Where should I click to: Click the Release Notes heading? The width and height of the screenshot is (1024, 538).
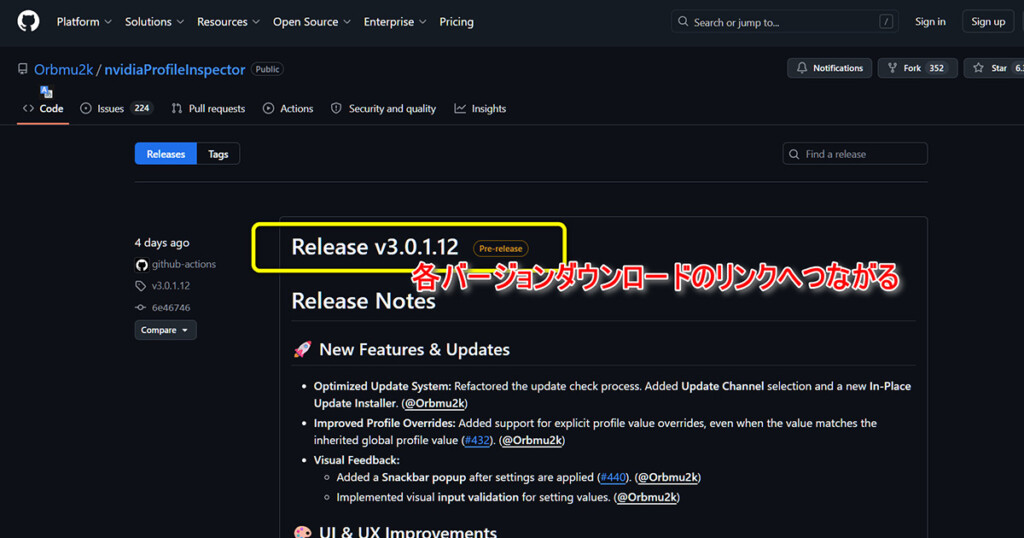(x=363, y=301)
